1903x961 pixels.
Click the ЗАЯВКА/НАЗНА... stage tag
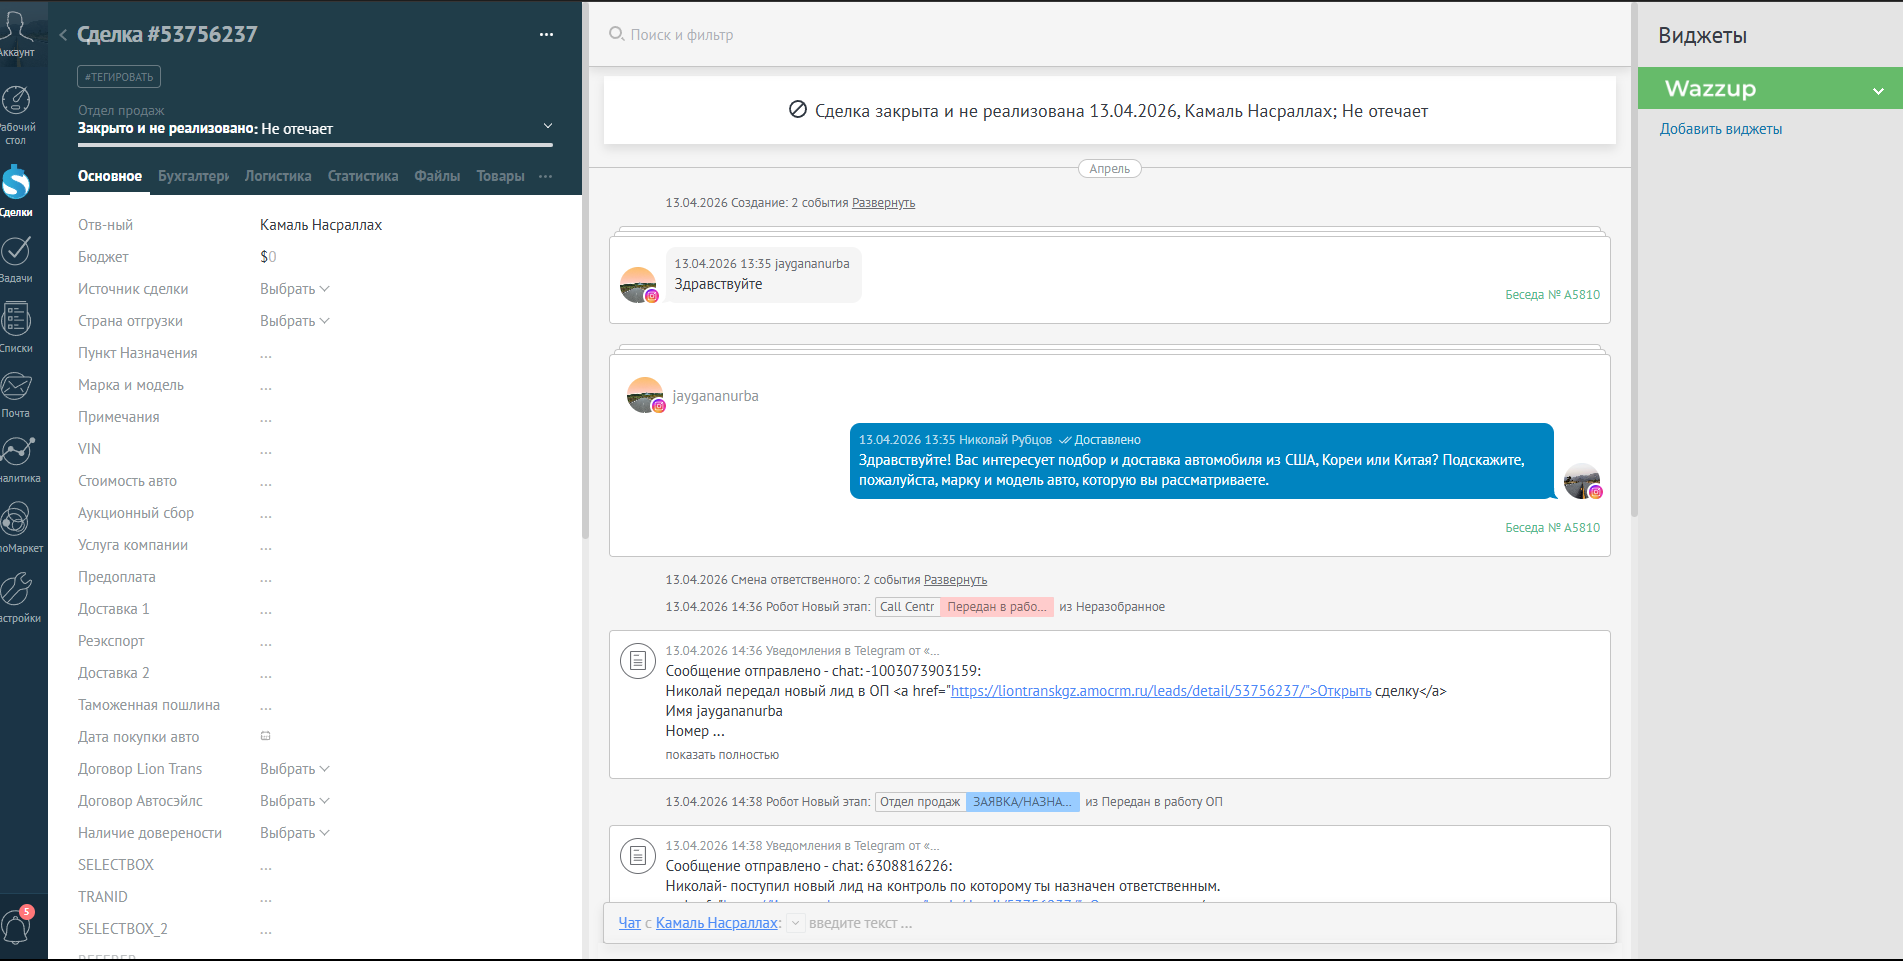coord(1022,802)
